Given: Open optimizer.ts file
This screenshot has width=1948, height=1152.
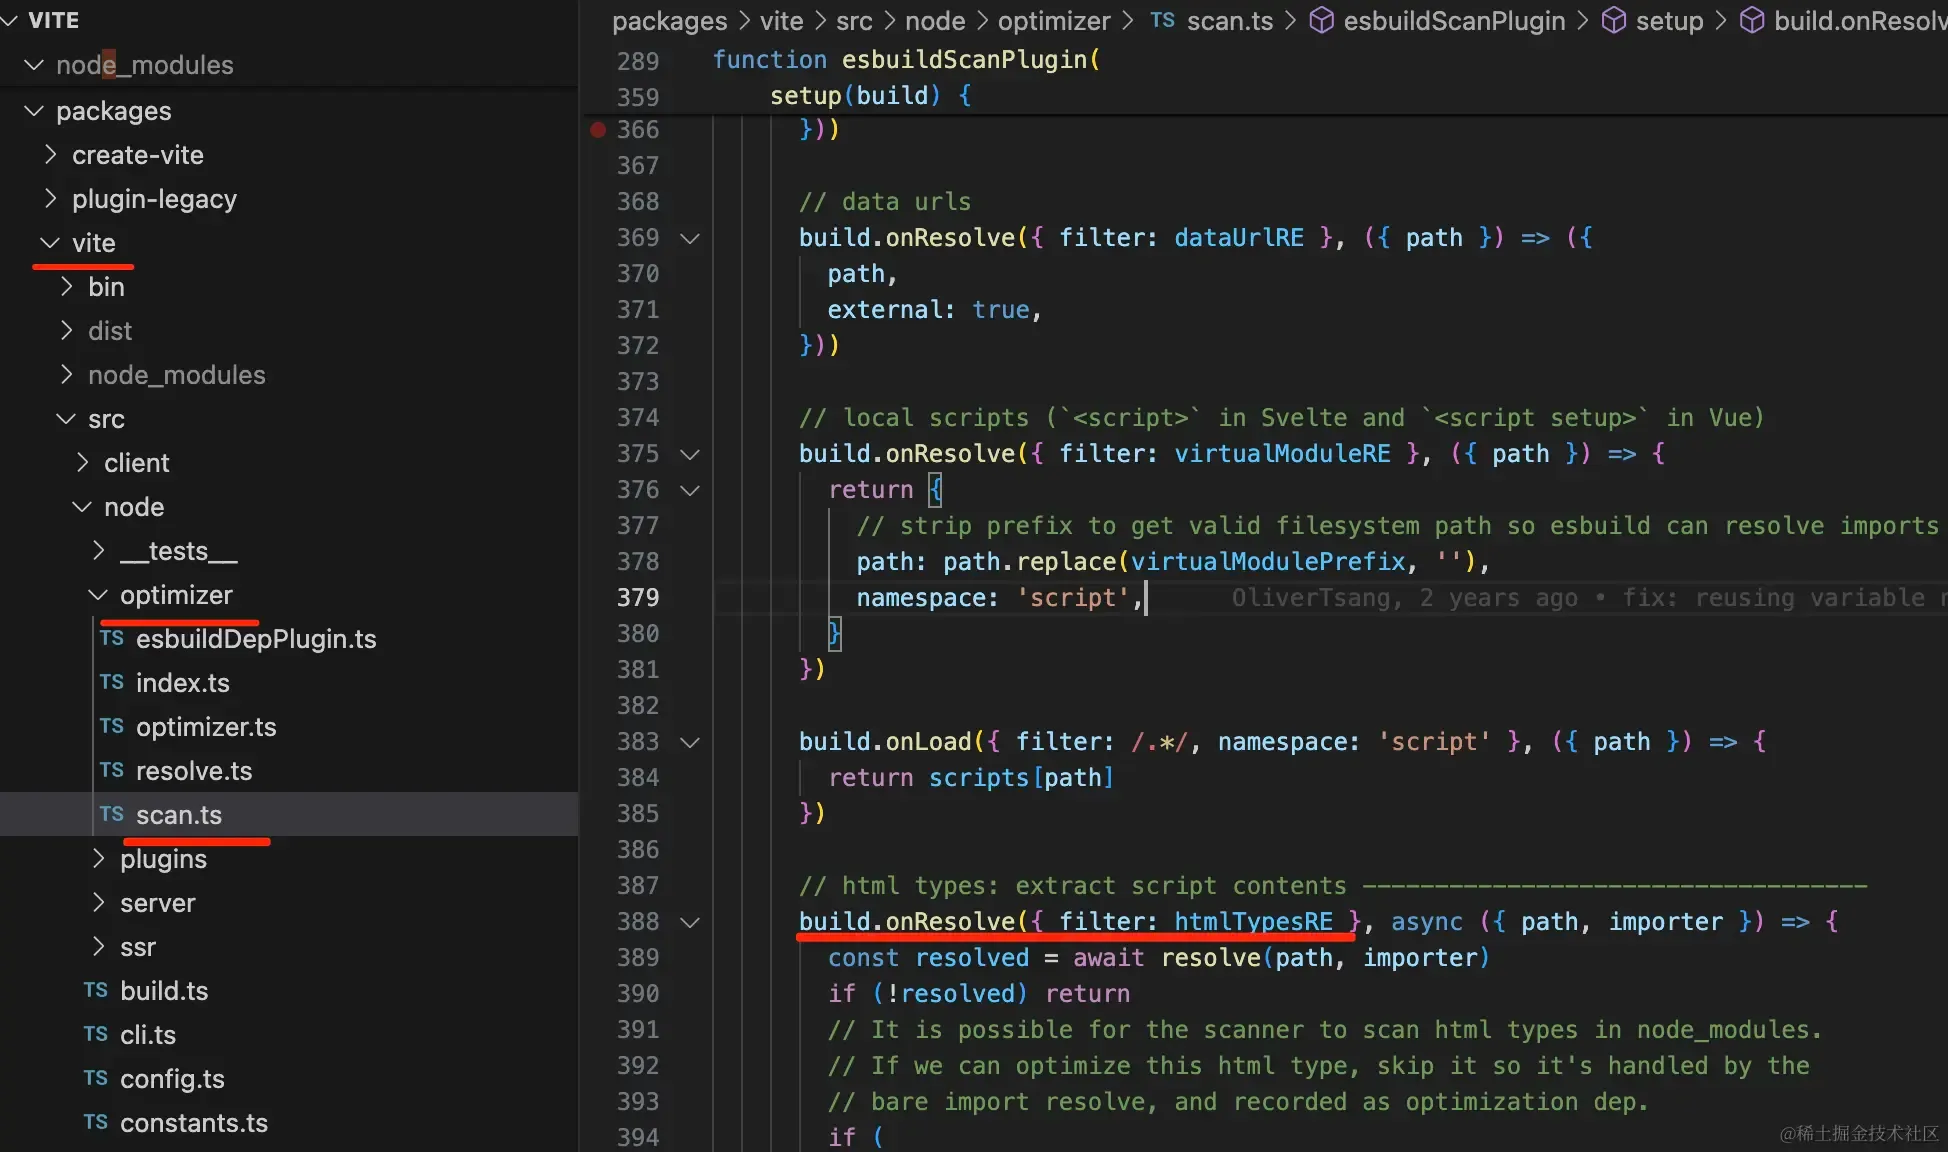Looking at the screenshot, I should [206, 726].
